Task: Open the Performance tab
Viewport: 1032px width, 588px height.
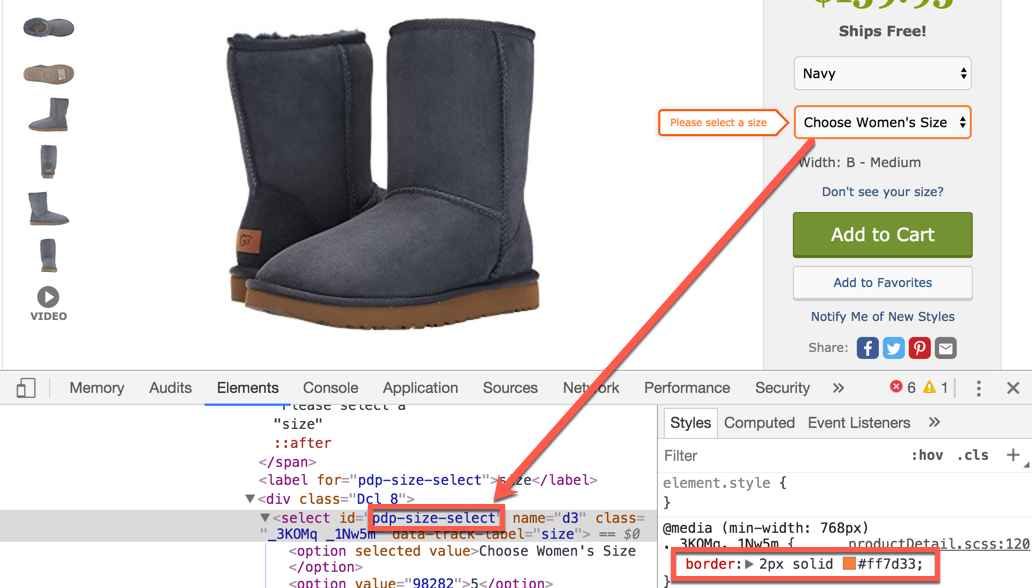Action: (687, 388)
